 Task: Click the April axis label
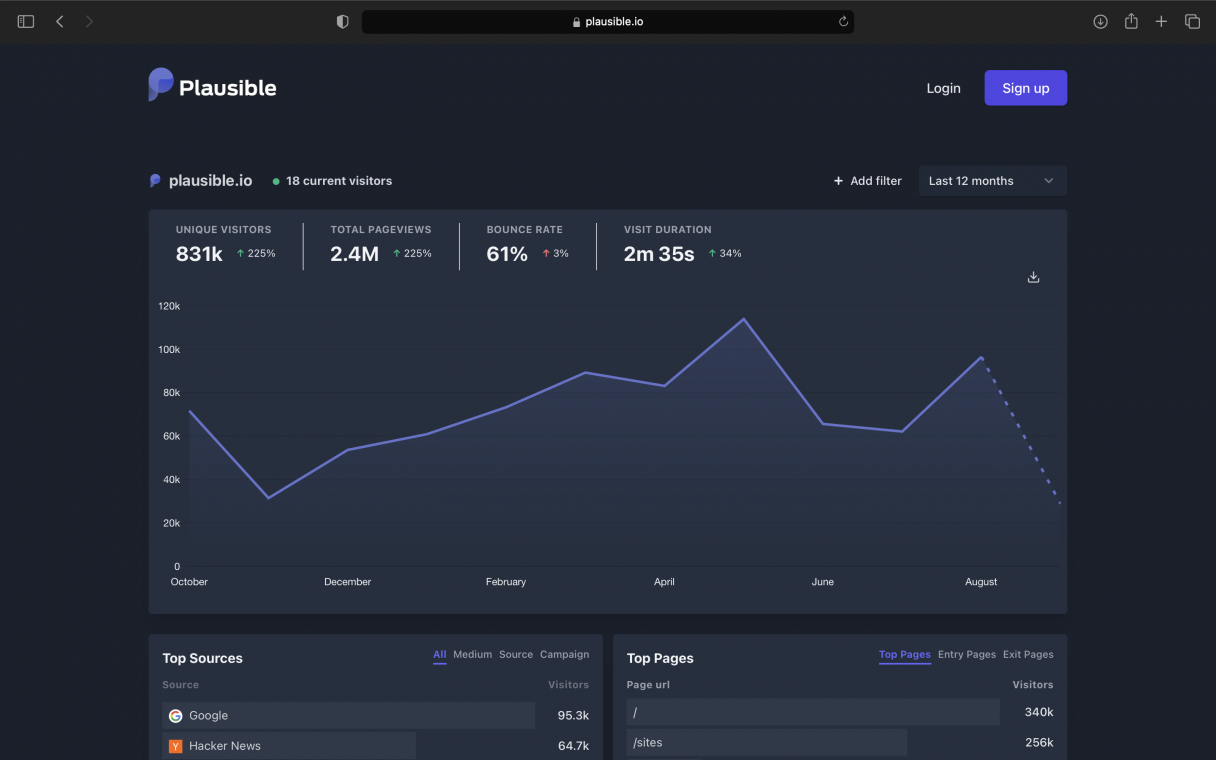coord(664,582)
